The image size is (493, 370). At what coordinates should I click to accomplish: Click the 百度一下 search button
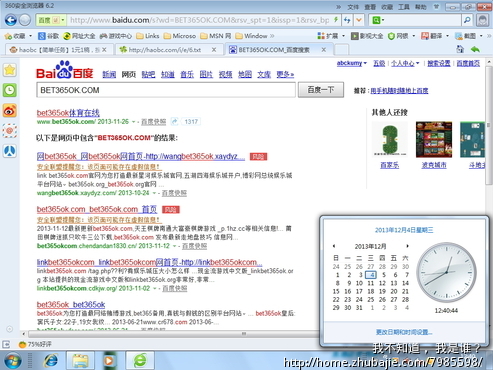click(x=321, y=90)
